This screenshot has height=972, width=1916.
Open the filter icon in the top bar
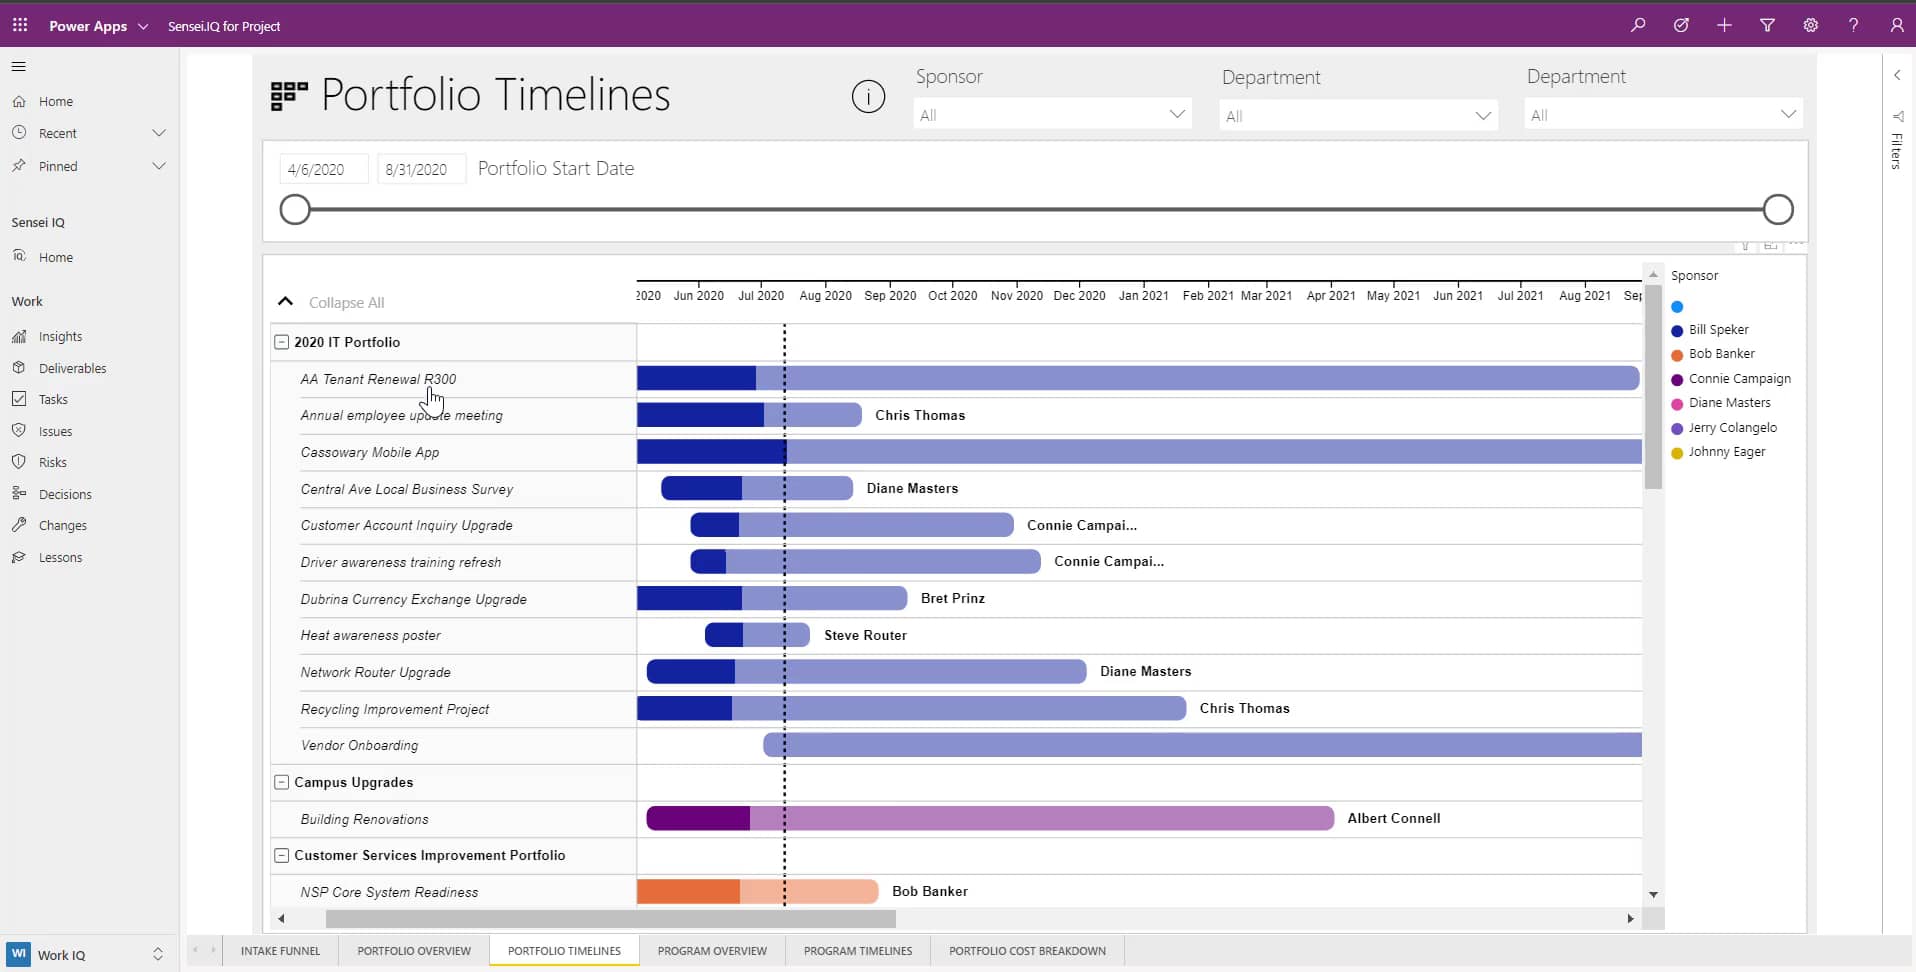tap(1767, 25)
